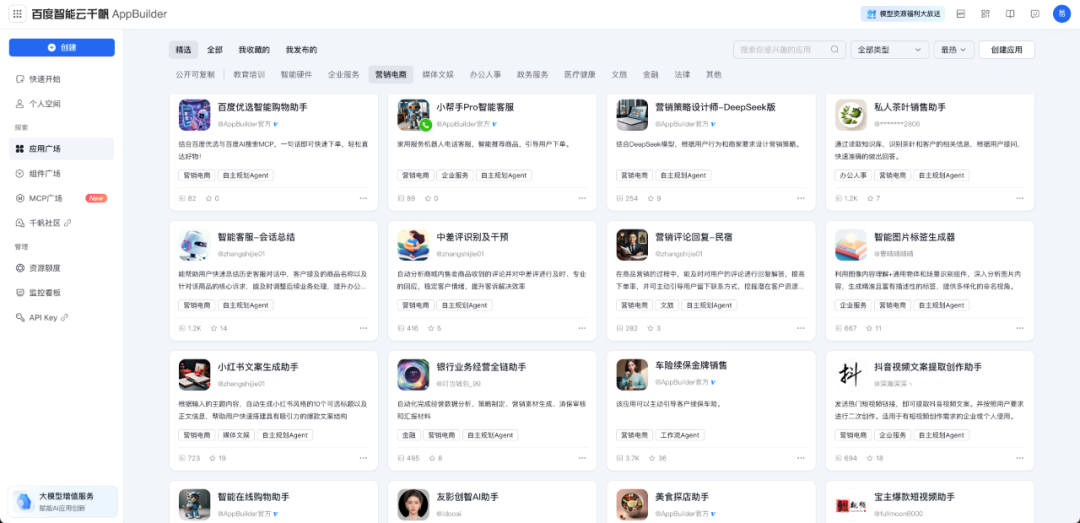Image resolution: width=1080 pixels, height=523 pixels.
Task: Open more options on 智能图片标签生成器 card
Action: [x=1019, y=328]
